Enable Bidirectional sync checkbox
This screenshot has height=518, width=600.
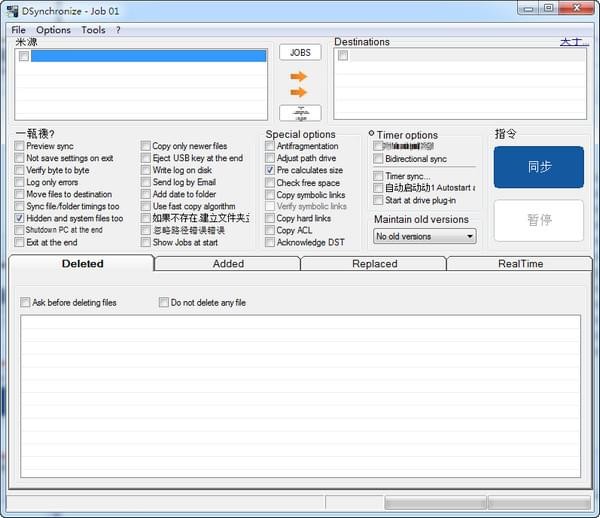tap(378, 159)
